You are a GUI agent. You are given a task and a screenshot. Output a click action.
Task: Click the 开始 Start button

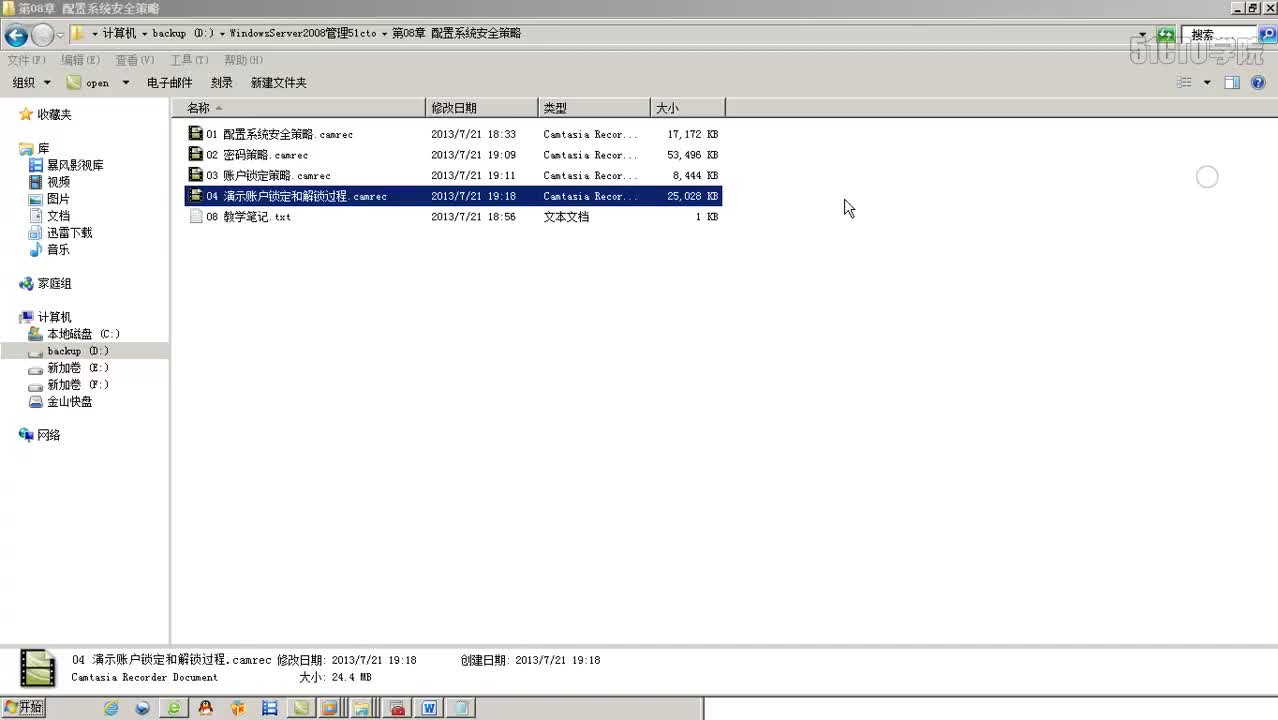pyautogui.click(x=23, y=708)
